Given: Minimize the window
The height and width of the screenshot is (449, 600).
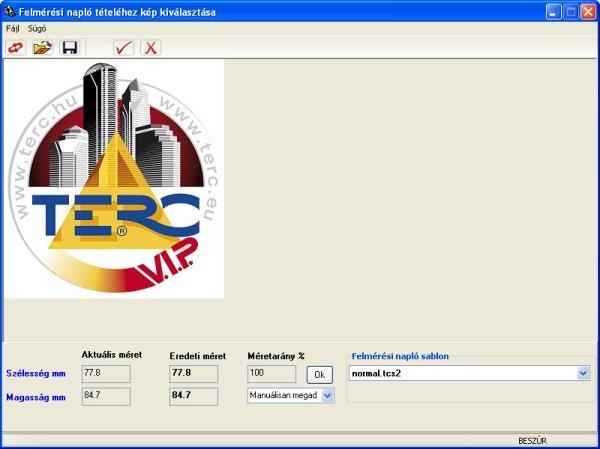Looking at the screenshot, I should [x=553, y=12].
